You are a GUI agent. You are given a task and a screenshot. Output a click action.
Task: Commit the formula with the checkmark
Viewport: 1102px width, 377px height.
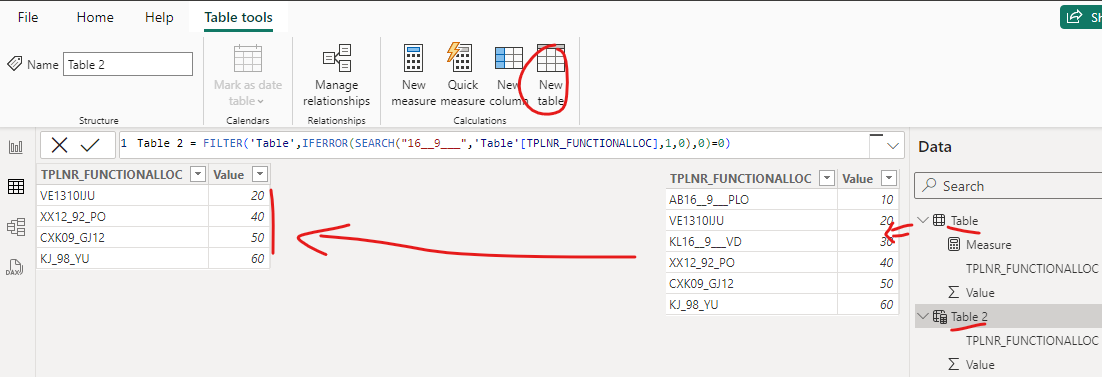point(91,145)
